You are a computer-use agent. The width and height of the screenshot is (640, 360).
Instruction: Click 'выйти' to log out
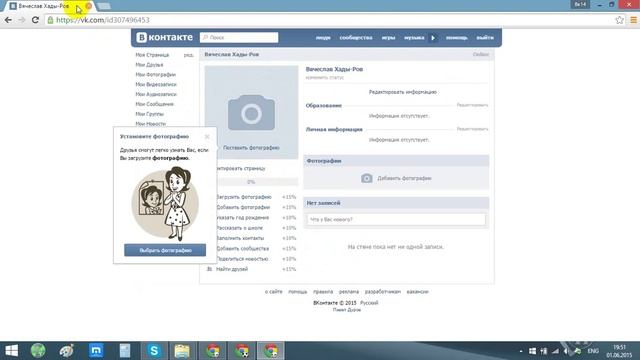pyautogui.click(x=485, y=38)
